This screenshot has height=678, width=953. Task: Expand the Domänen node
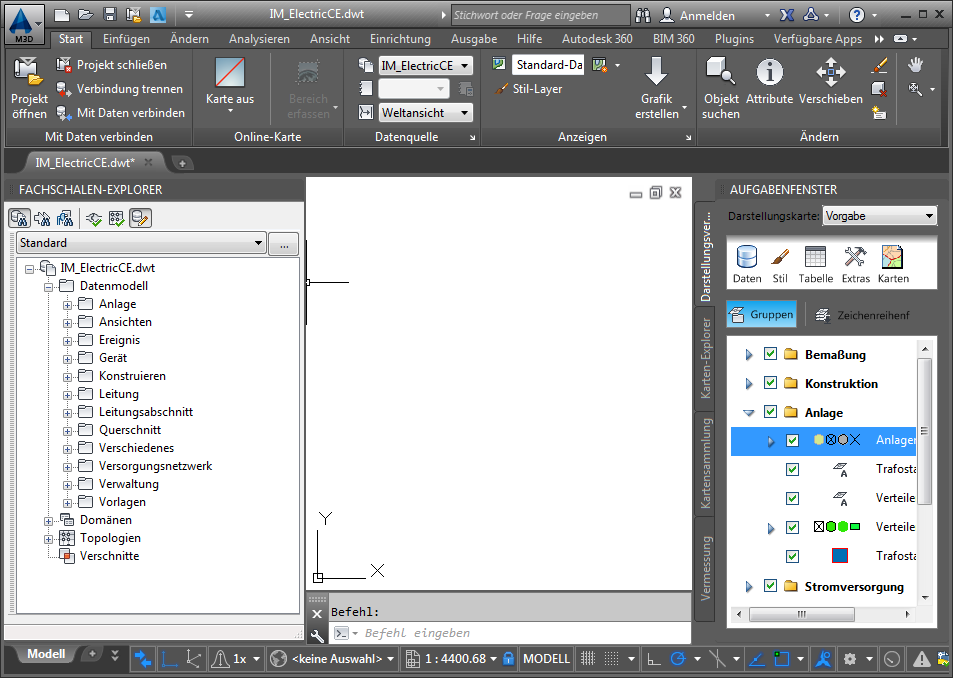(x=48, y=521)
